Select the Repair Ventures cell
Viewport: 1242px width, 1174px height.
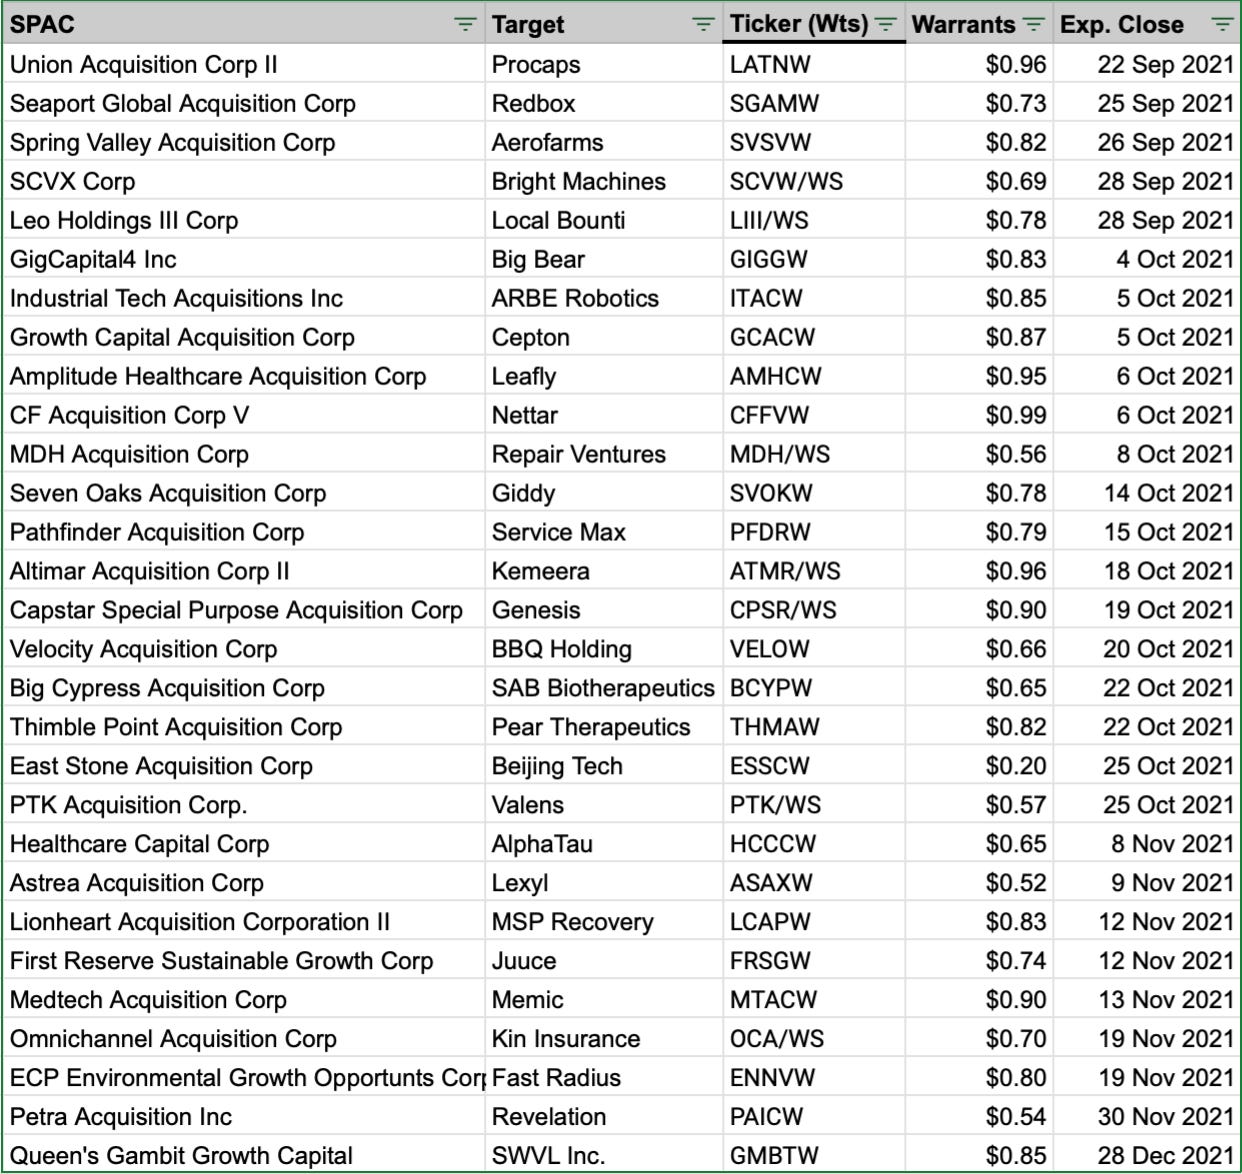tap(604, 455)
